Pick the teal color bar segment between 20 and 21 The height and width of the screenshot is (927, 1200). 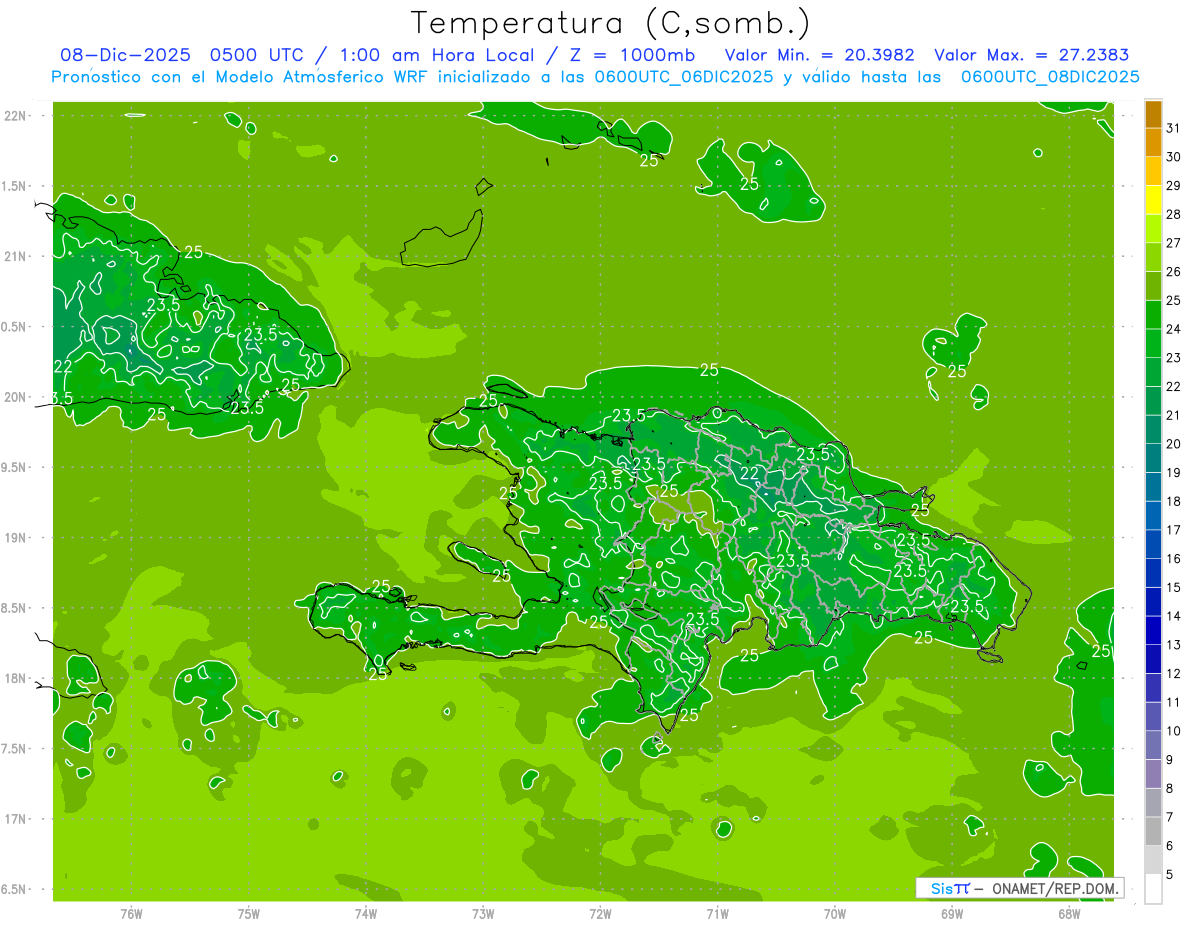pos(1153,430)
